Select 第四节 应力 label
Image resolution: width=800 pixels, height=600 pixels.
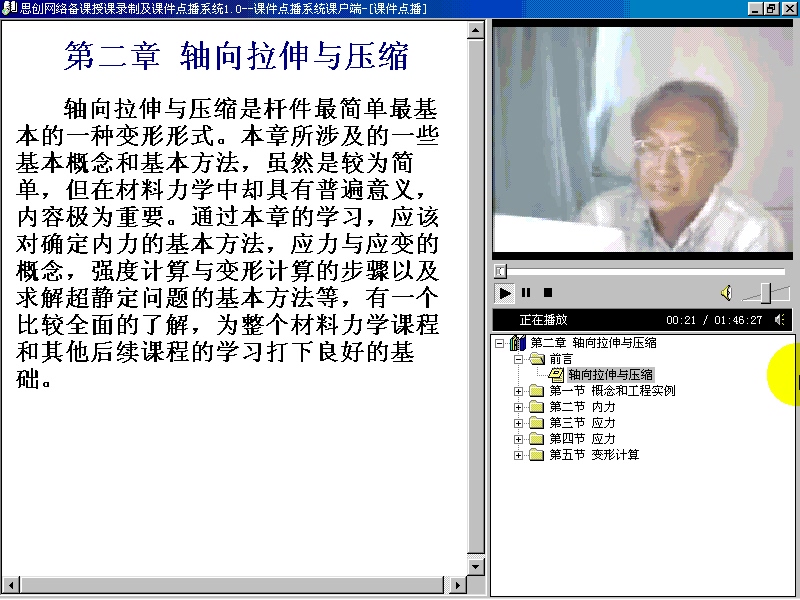(582, 439)
